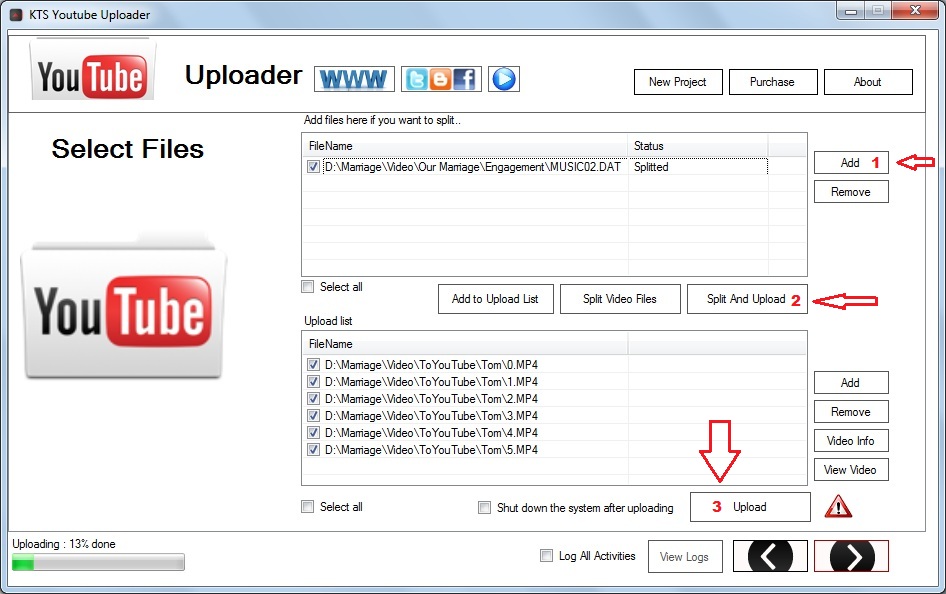The image size is (946, 594).
Task: Toggle Select all for split files
Action: tap(308, 286)
